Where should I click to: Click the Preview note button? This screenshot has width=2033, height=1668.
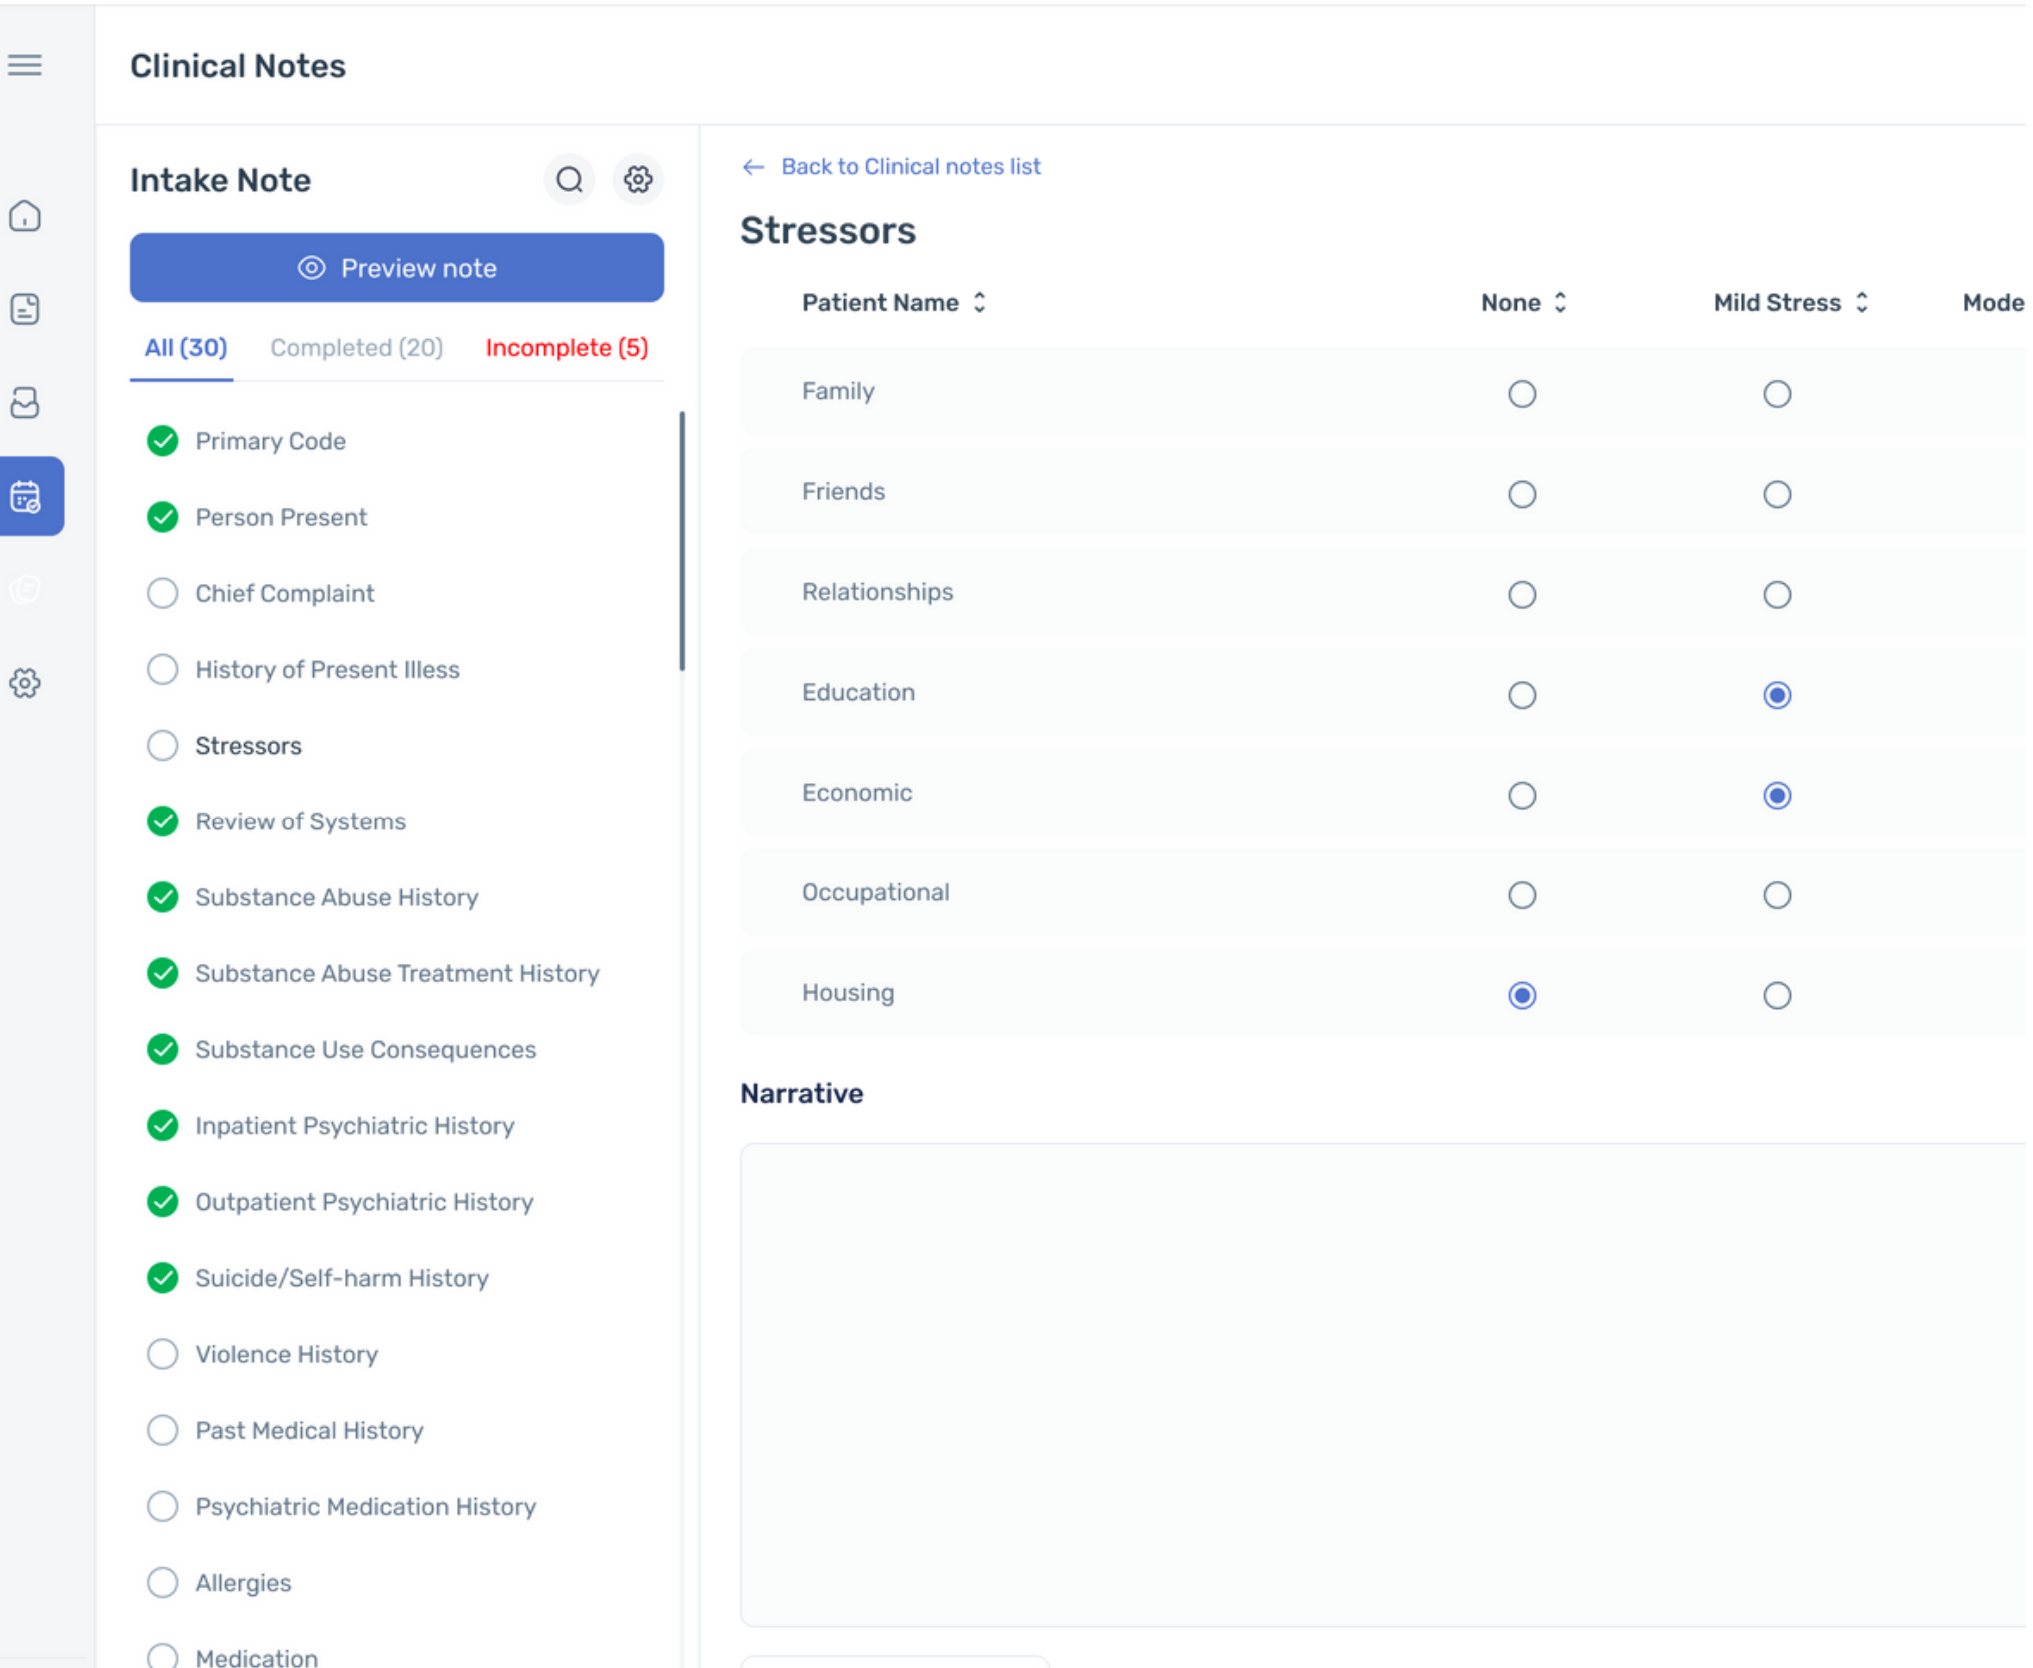pos(397,268)
